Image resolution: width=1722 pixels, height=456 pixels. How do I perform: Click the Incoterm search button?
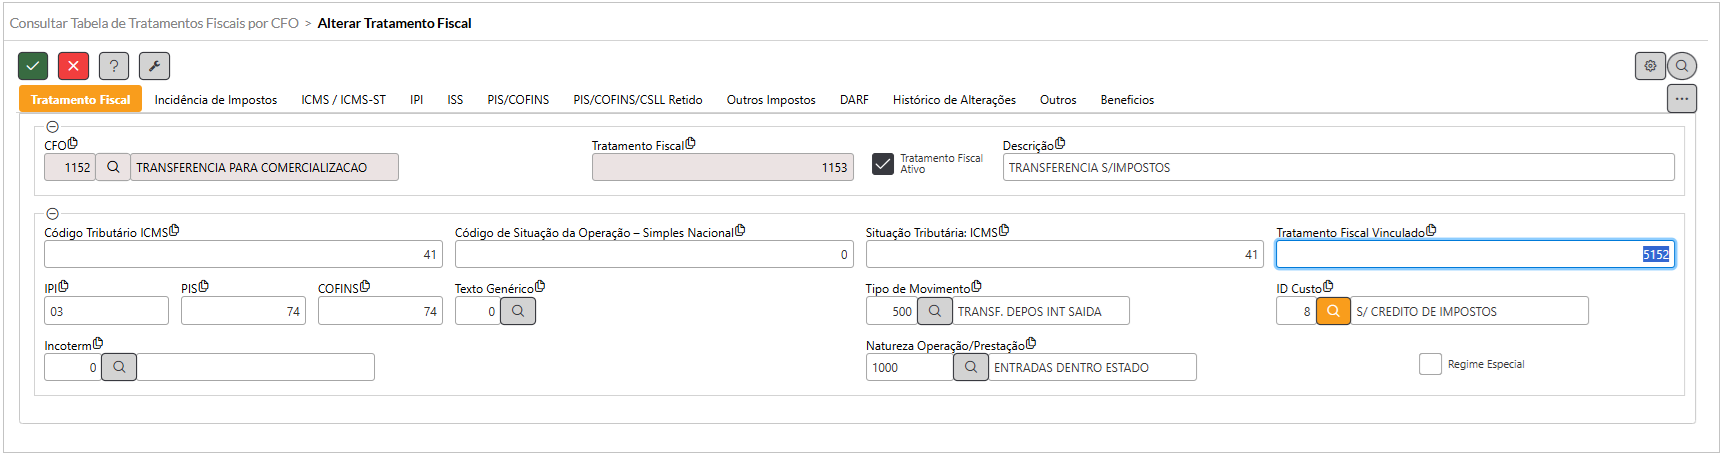[119, 367]
